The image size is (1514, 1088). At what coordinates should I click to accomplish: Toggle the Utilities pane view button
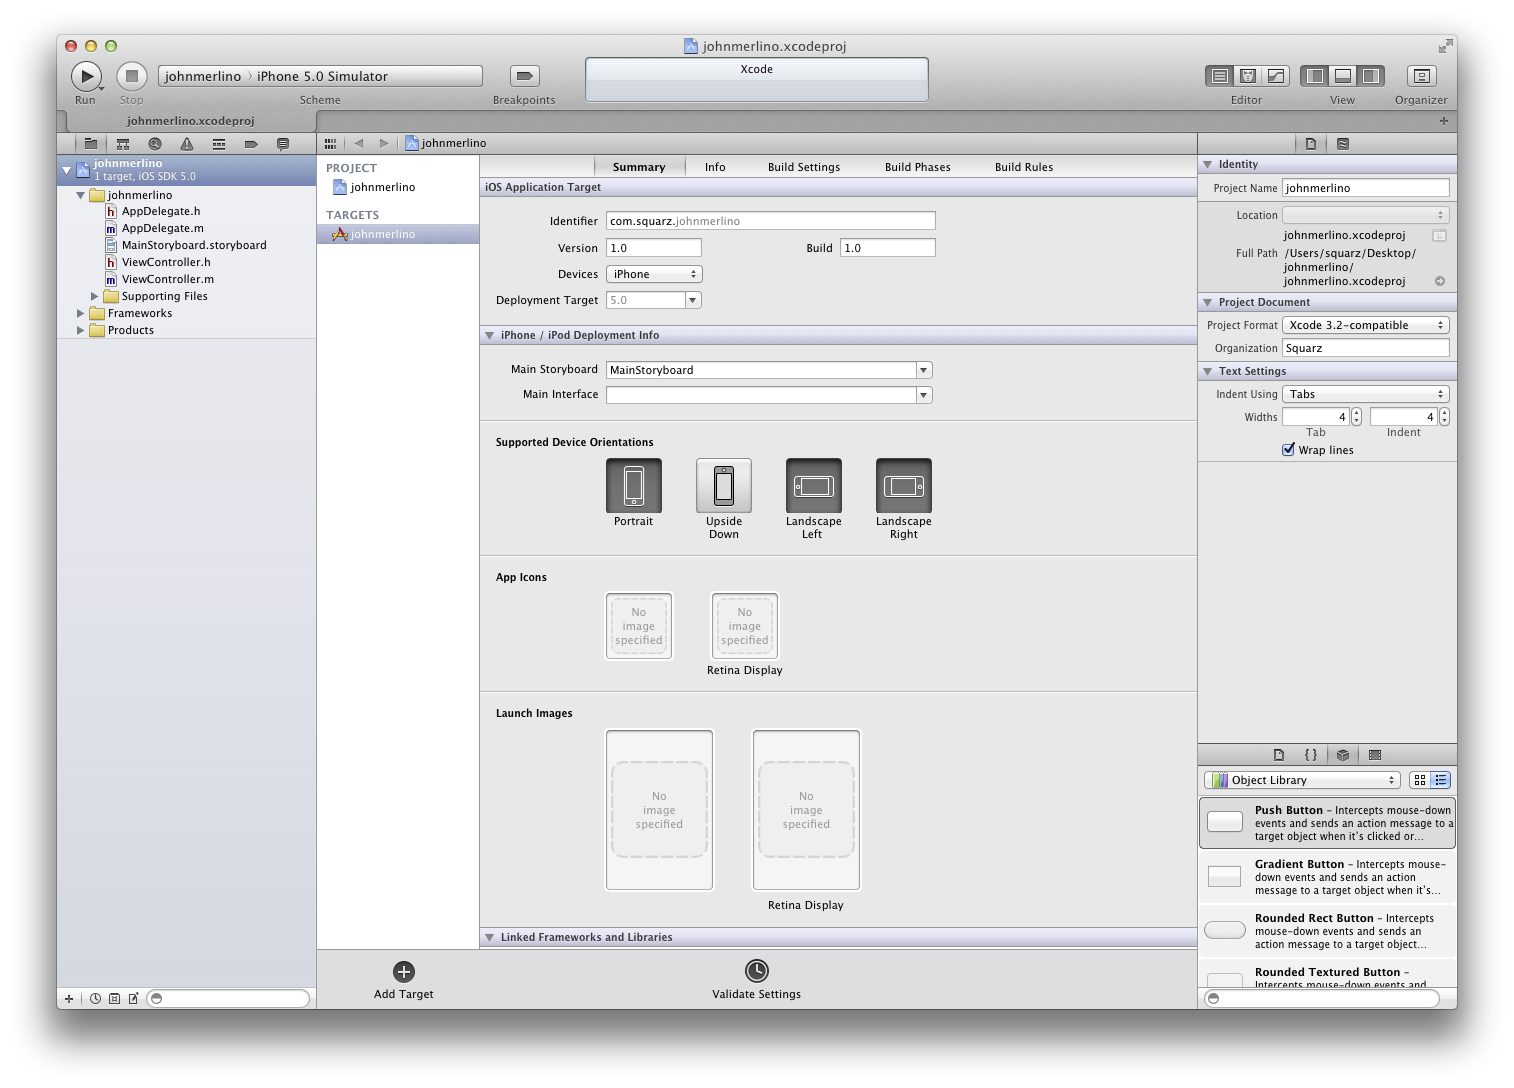point(1371,76)
